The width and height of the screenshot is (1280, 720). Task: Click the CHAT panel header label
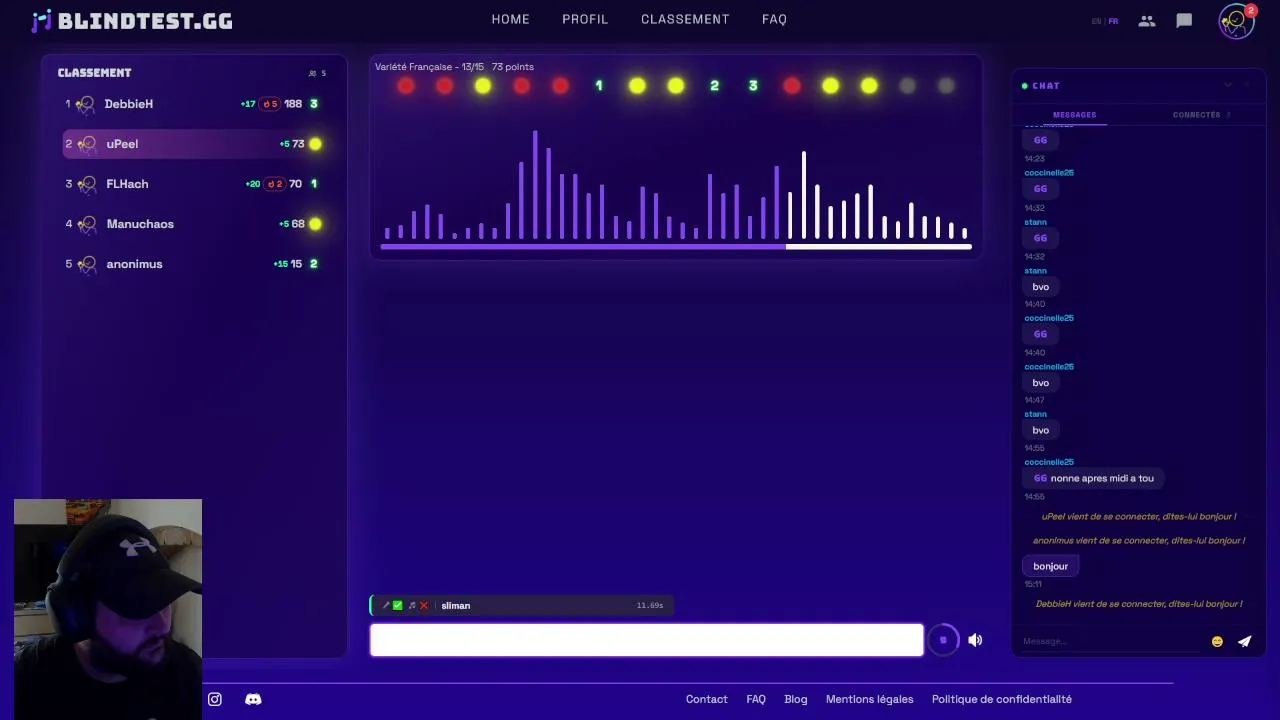(x=1046, y=86)
